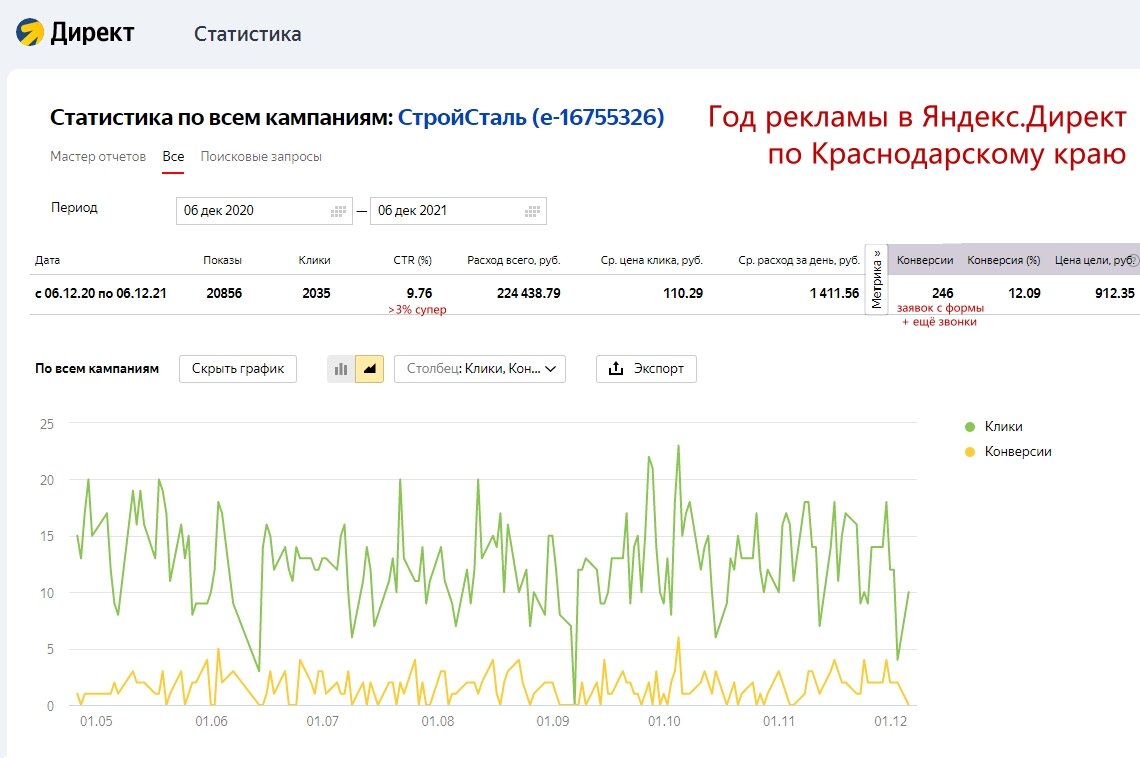Click the 12.09 conversion rate value
The width and height of the screenshot is (1140, 758).
(1024, 294)
